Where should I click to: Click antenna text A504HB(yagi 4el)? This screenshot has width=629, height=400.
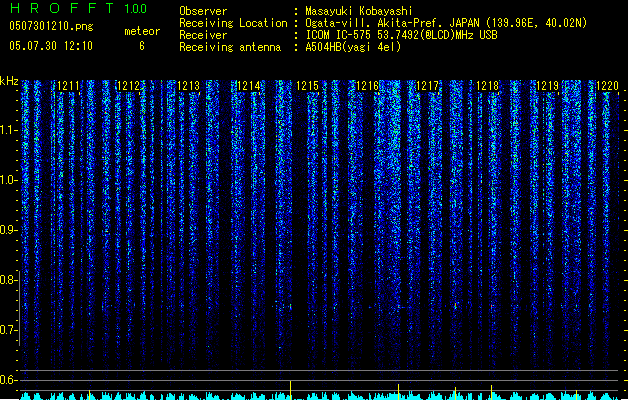pos(353,47)
